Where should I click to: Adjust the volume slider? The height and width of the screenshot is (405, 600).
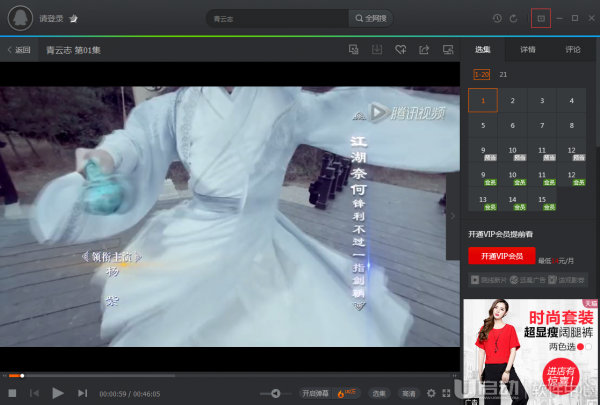276,393
